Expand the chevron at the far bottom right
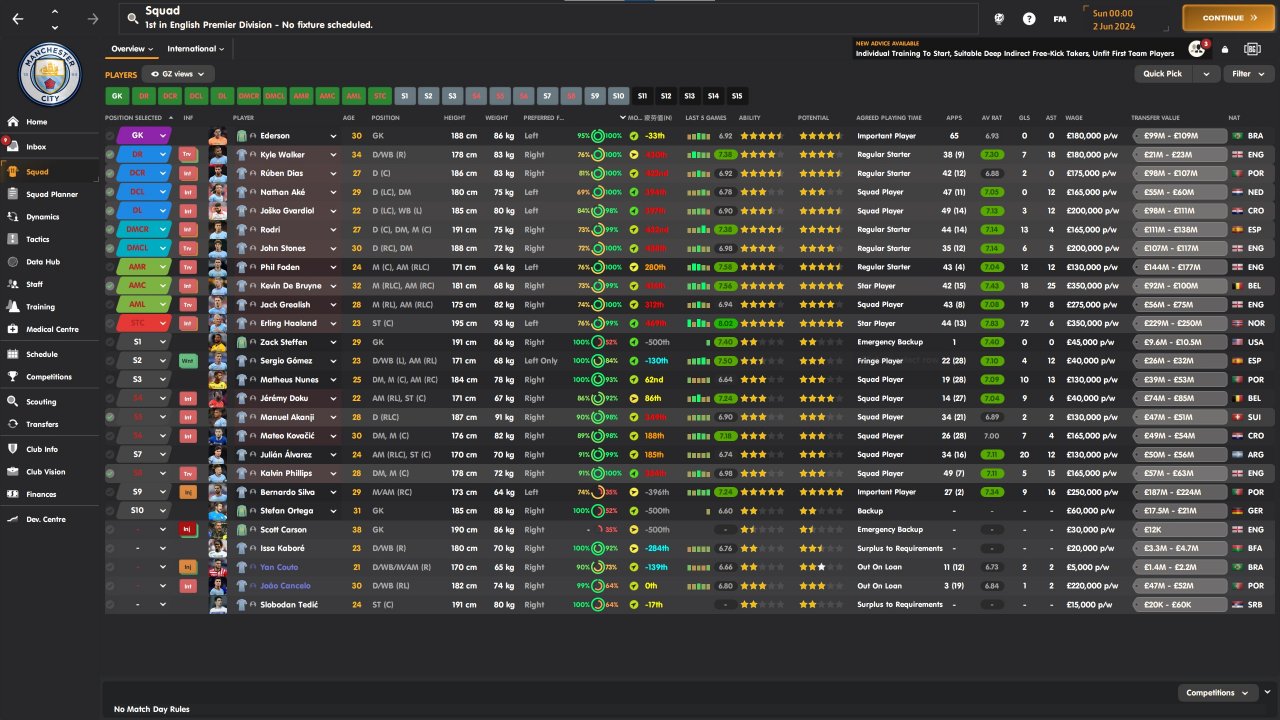The height and width of the screenshot is (720, 1280). tap(1267, 692)
